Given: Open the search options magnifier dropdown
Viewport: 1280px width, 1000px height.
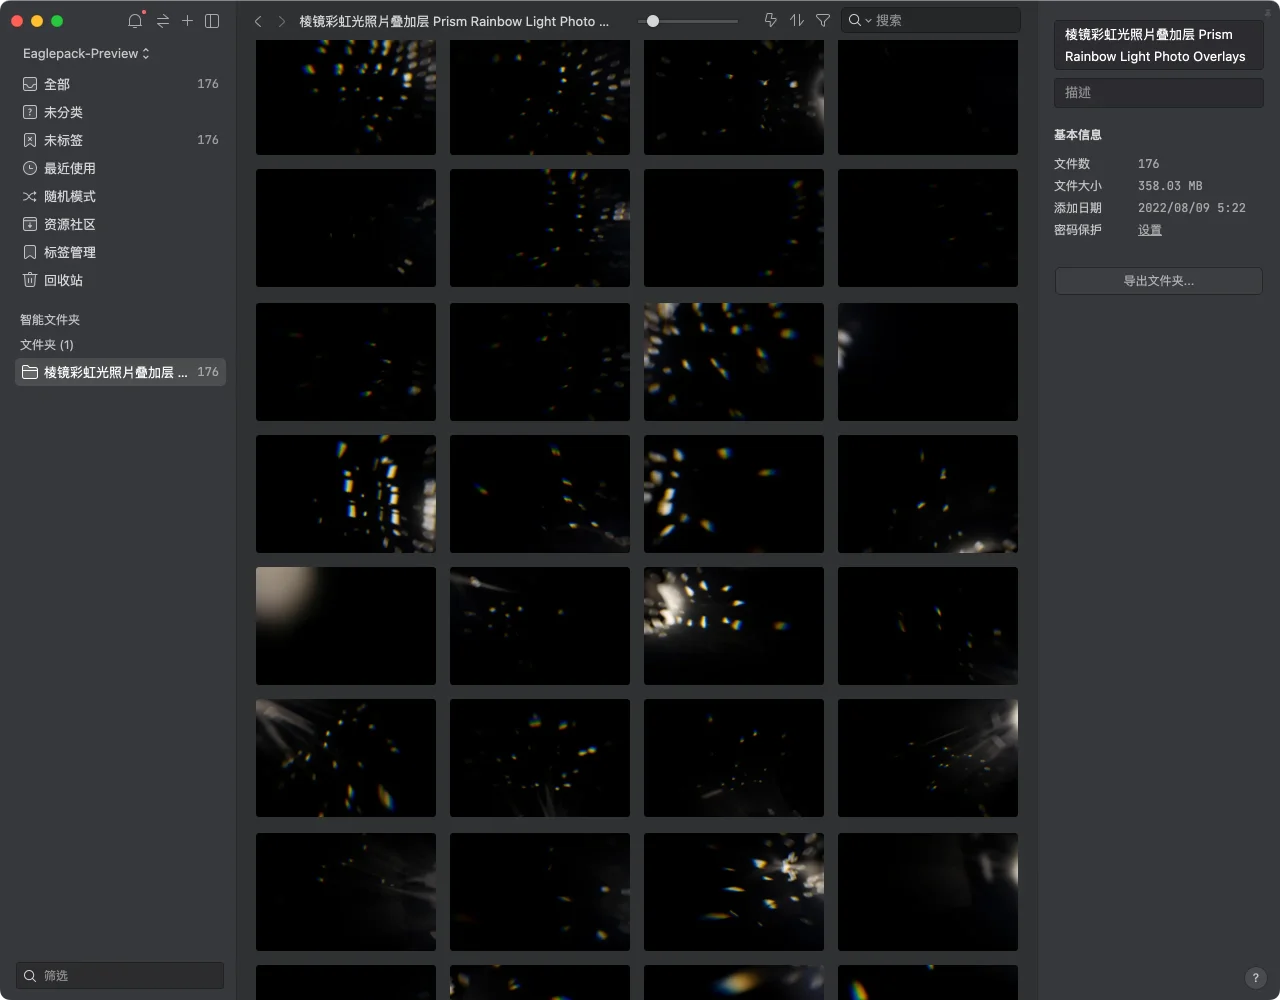Looking at the screenshot, I should tap(860, 20).
